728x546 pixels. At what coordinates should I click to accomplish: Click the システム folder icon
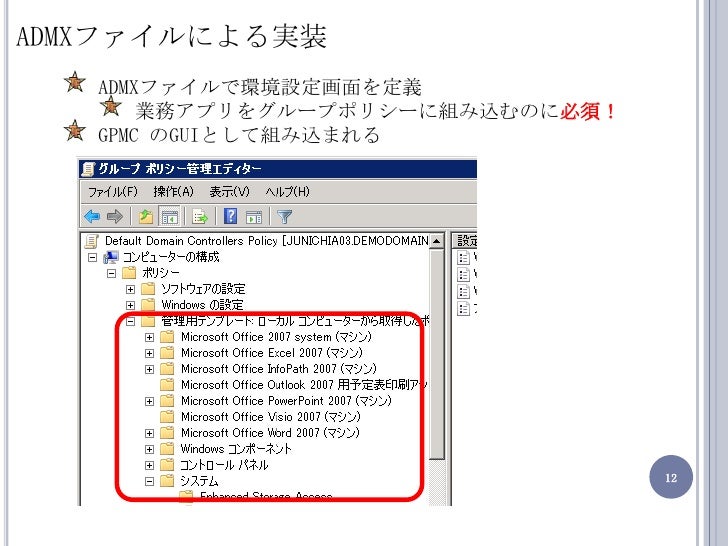click(x=167, y=481)
